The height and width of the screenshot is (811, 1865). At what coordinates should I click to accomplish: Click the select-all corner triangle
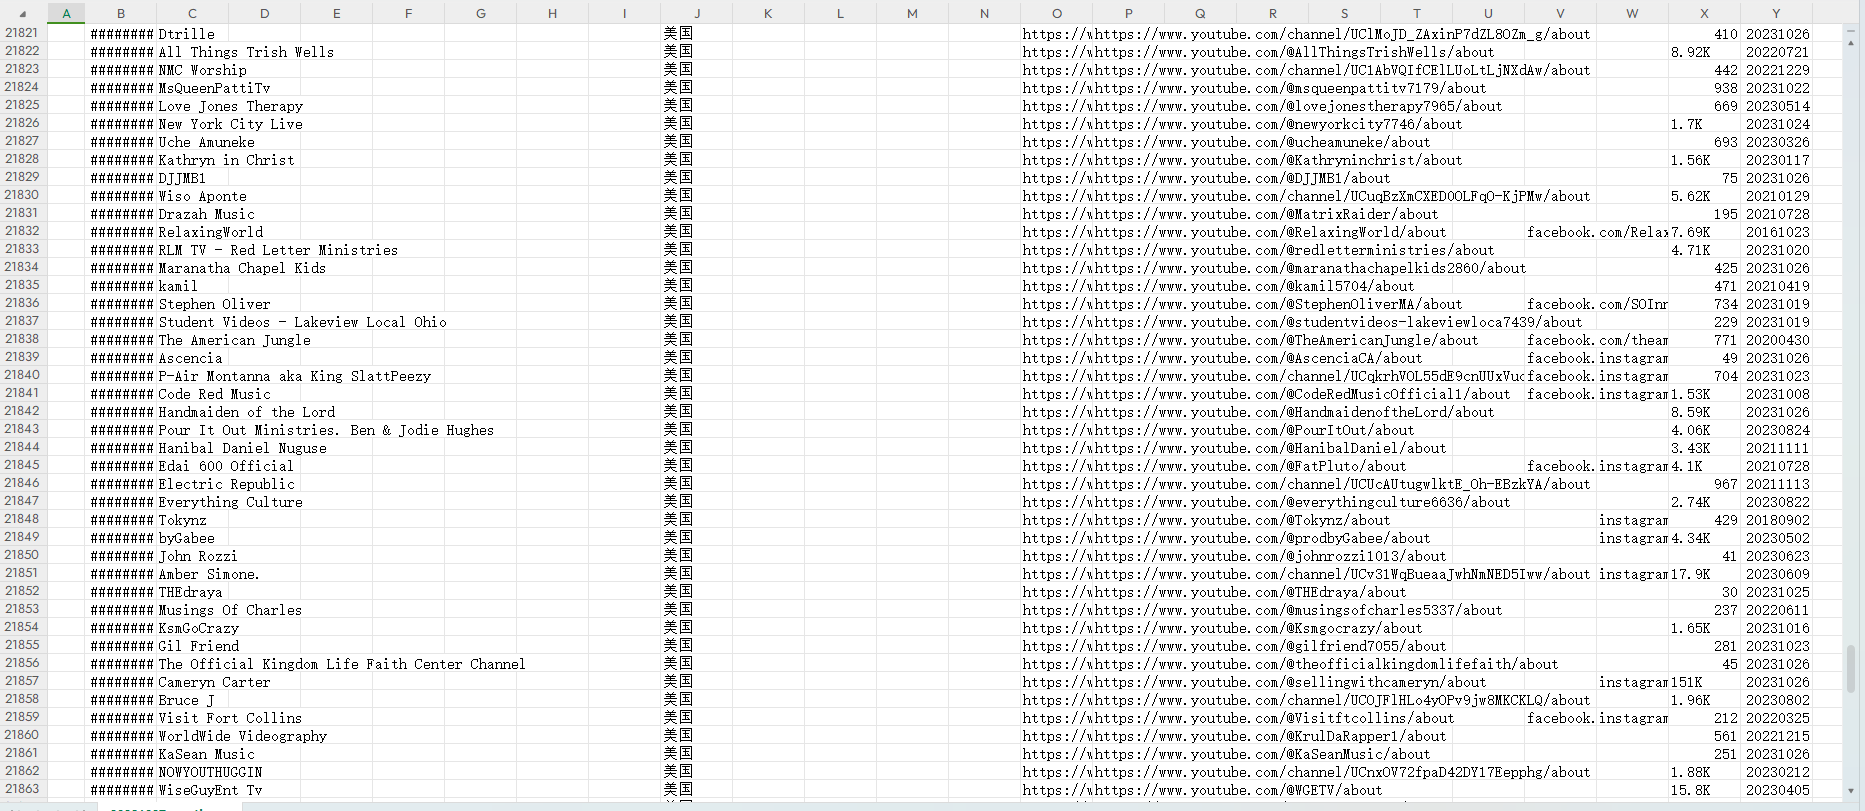22,13
